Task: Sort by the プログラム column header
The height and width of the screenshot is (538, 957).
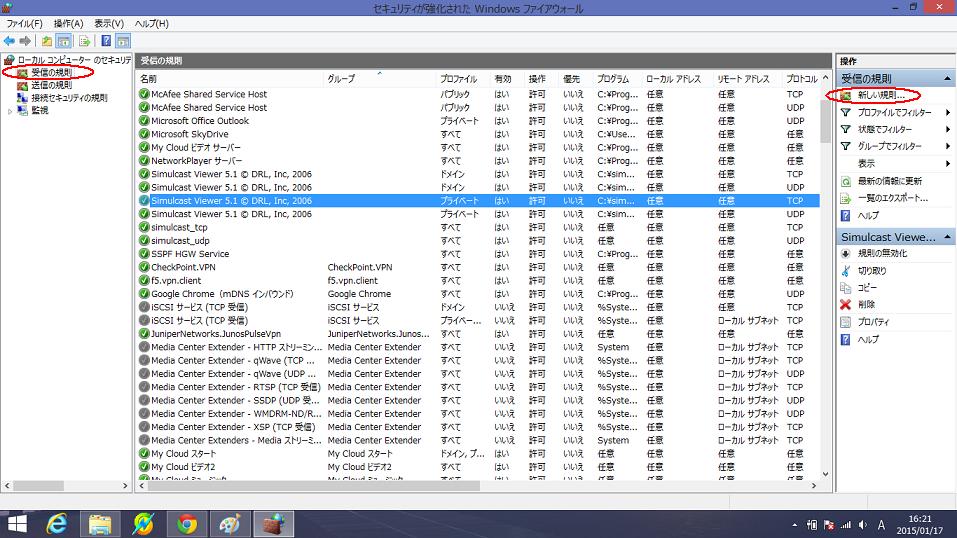Action: tap(617, 79)
